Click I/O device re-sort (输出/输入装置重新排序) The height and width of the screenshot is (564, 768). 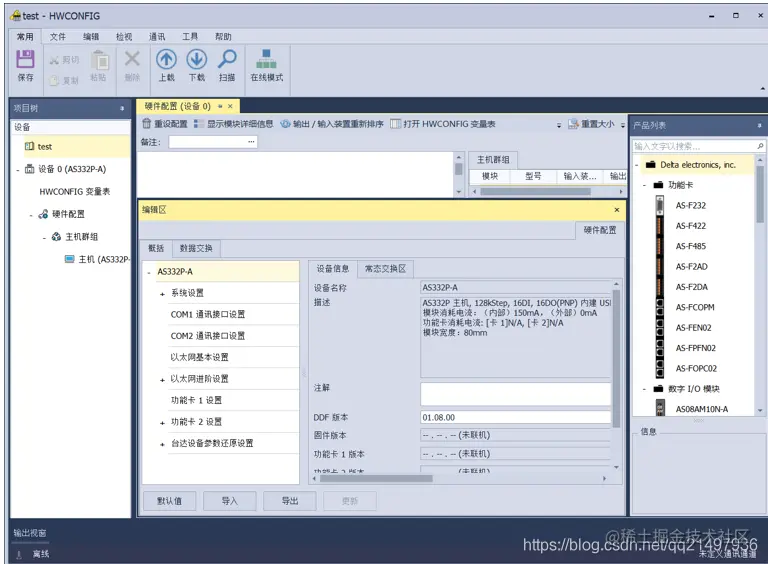click(332, 124)
